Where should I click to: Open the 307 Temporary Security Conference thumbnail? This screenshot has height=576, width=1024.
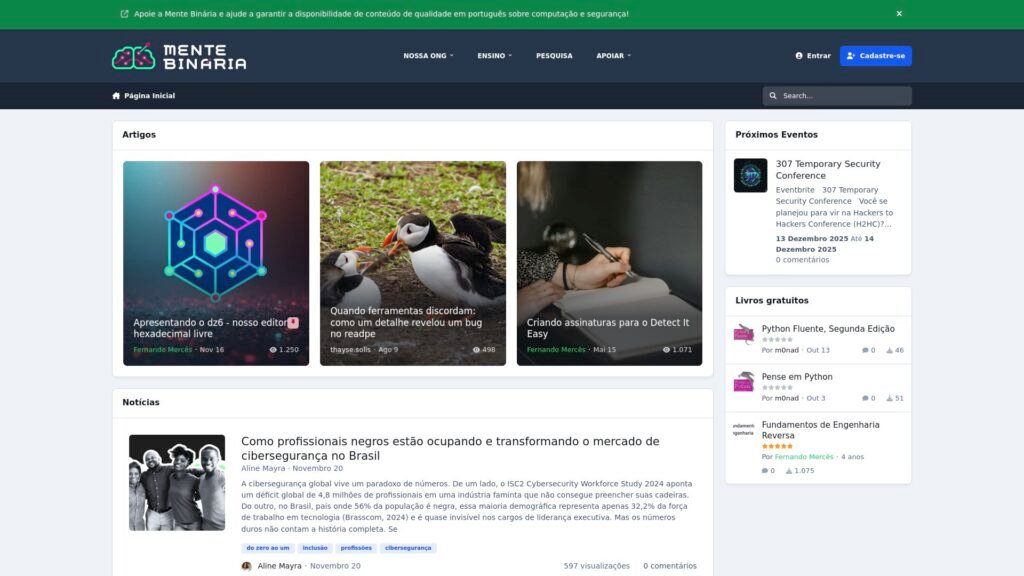point(750,175)
